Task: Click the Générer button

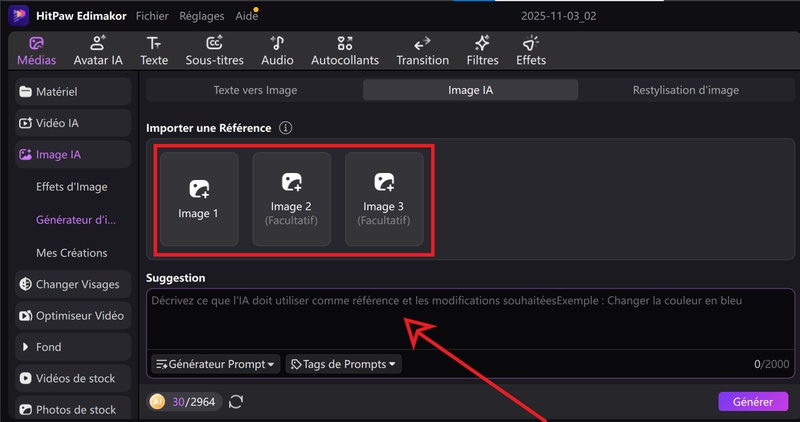Action: coord(753,402)
